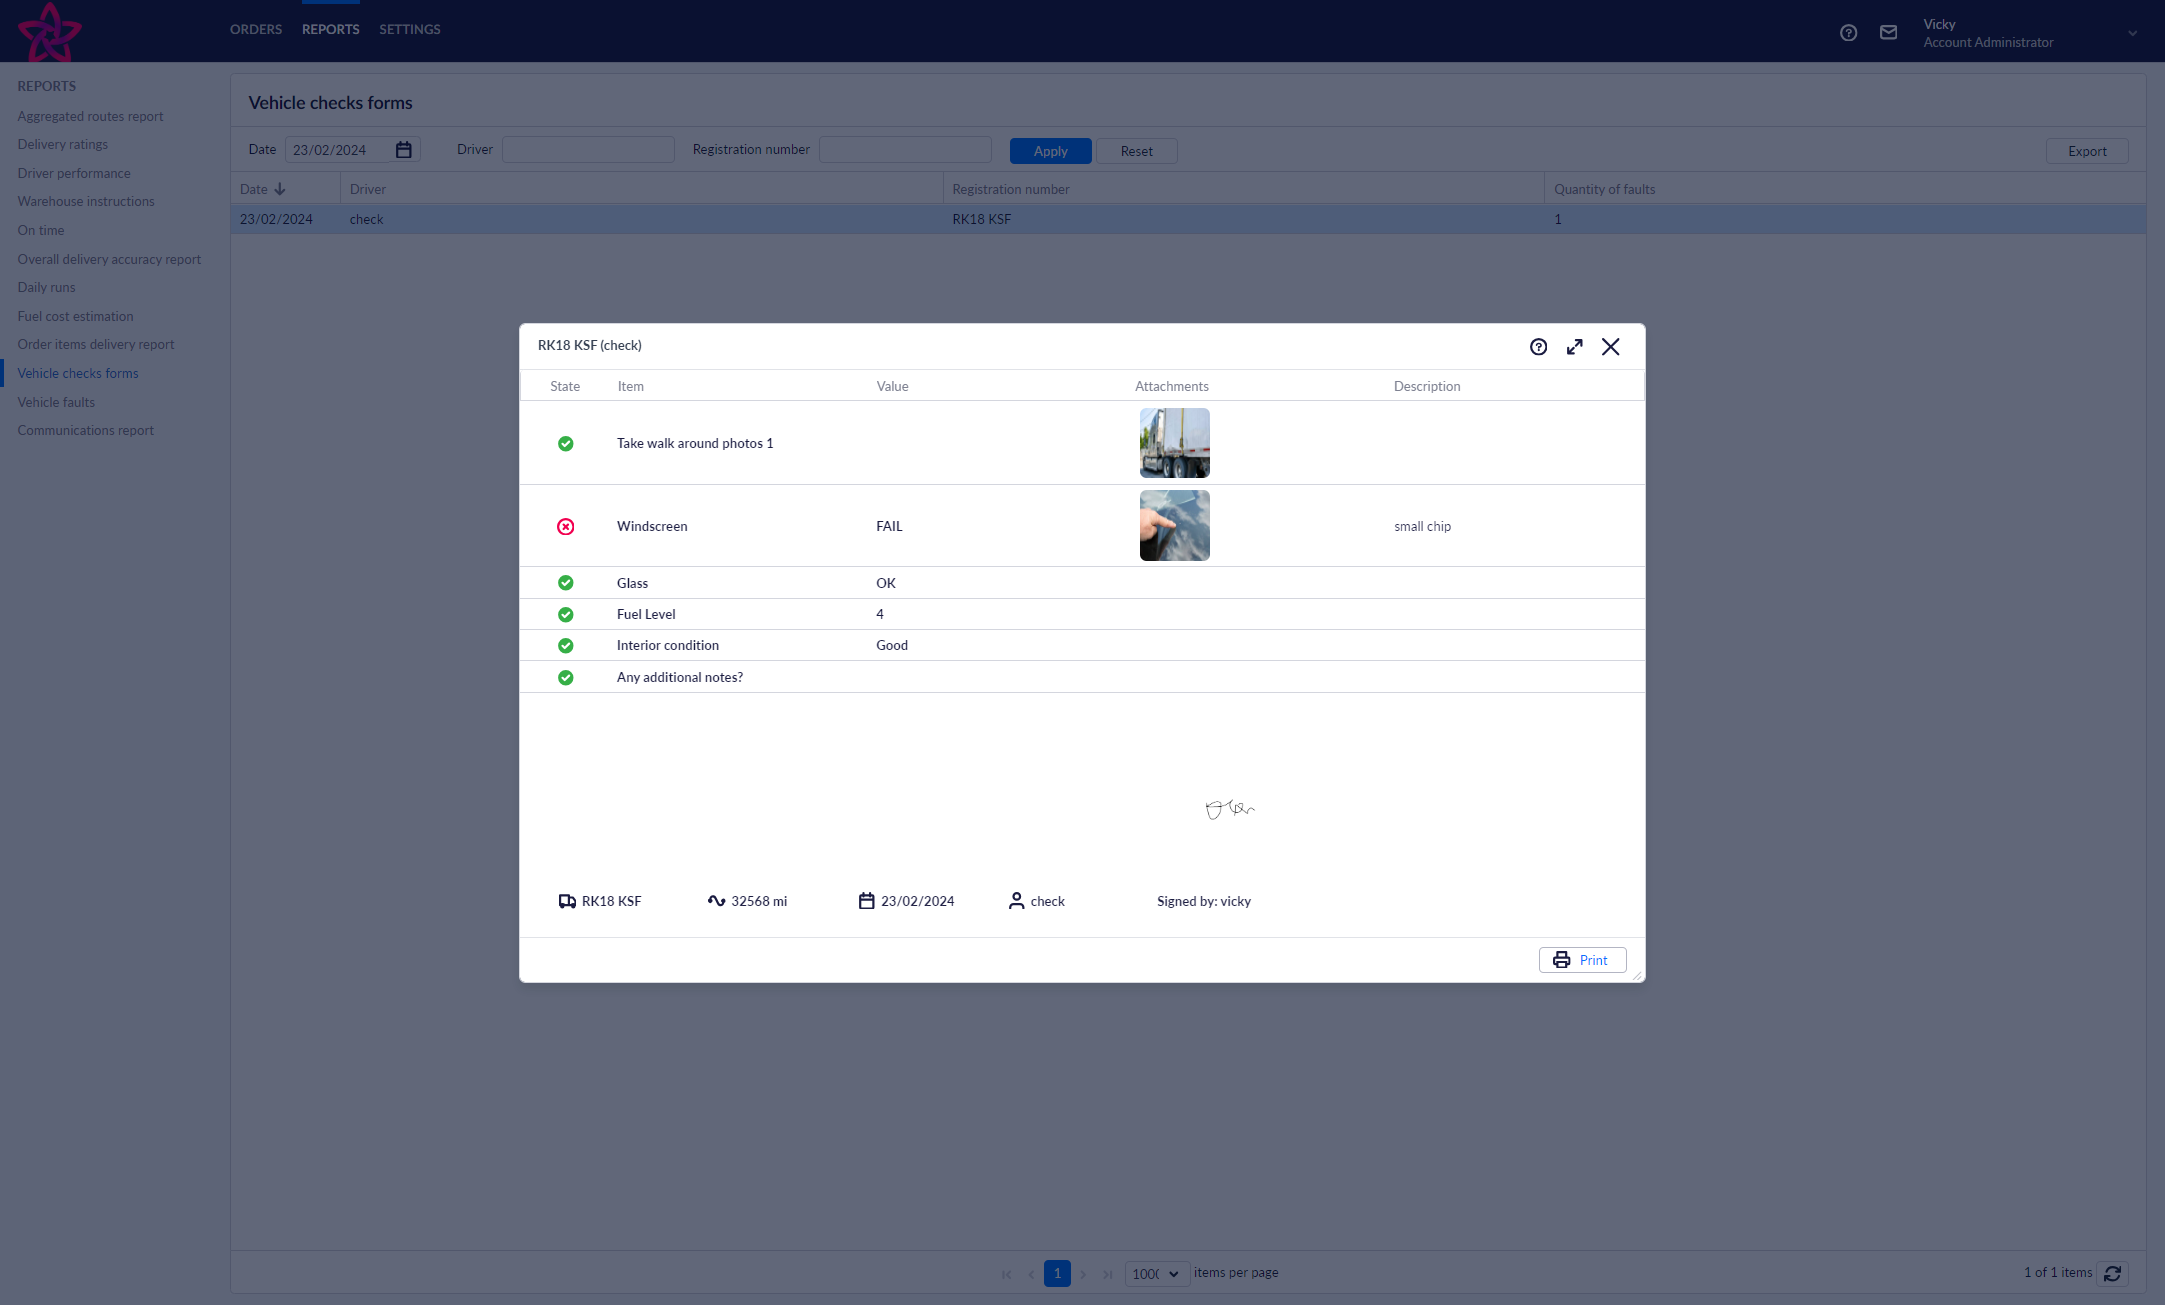Click the help question mark in the top bar
2165x1305 pixels.
(1848, 33)
